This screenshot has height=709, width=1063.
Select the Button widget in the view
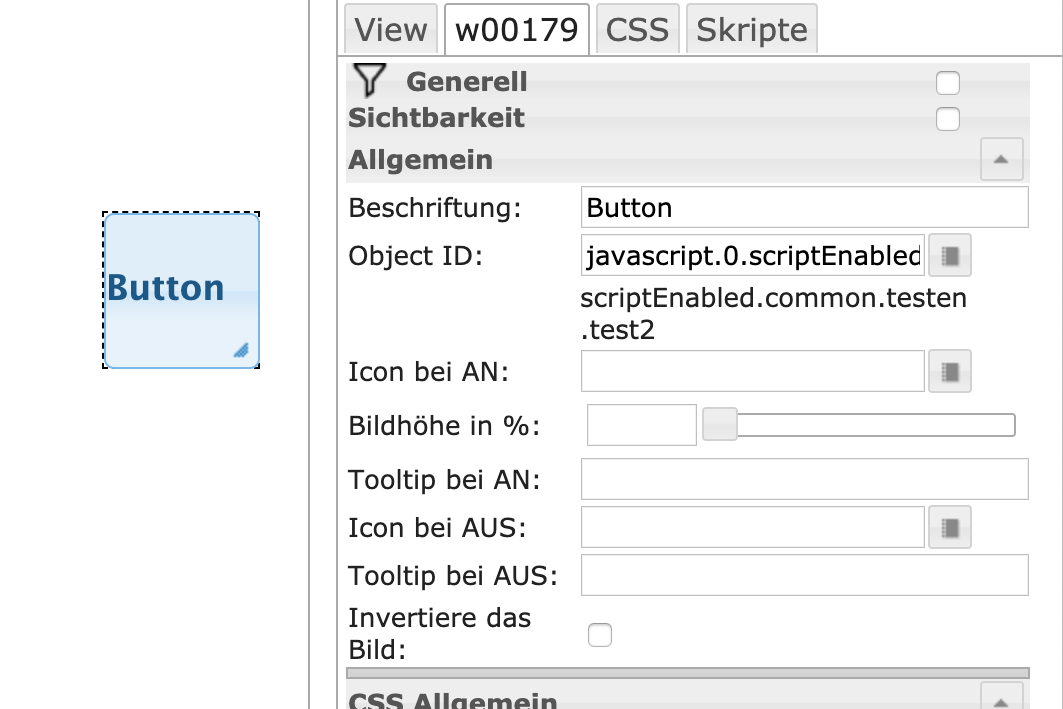coord(181,290)
